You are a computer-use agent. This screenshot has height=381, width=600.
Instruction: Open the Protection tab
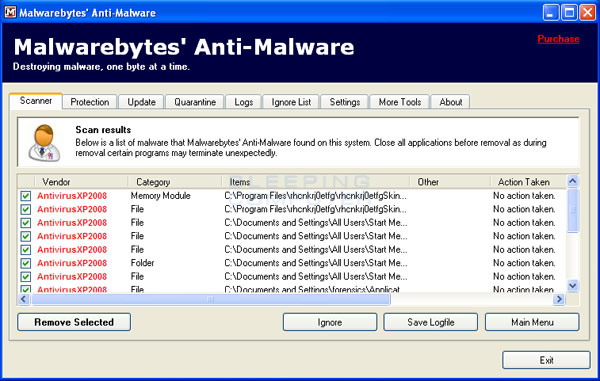pyautogui.click(x=90, y=102)
